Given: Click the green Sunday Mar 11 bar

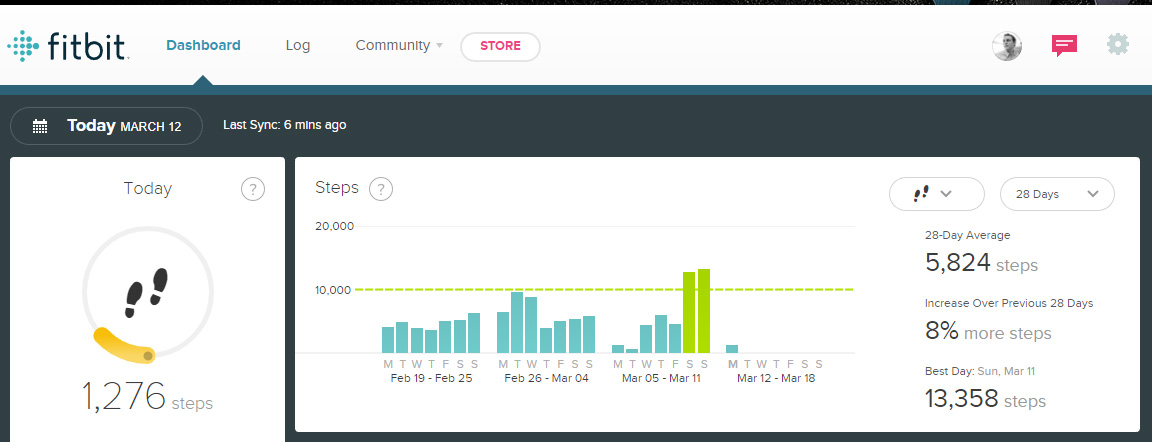Looking at the screenshot, I should 704,311.
